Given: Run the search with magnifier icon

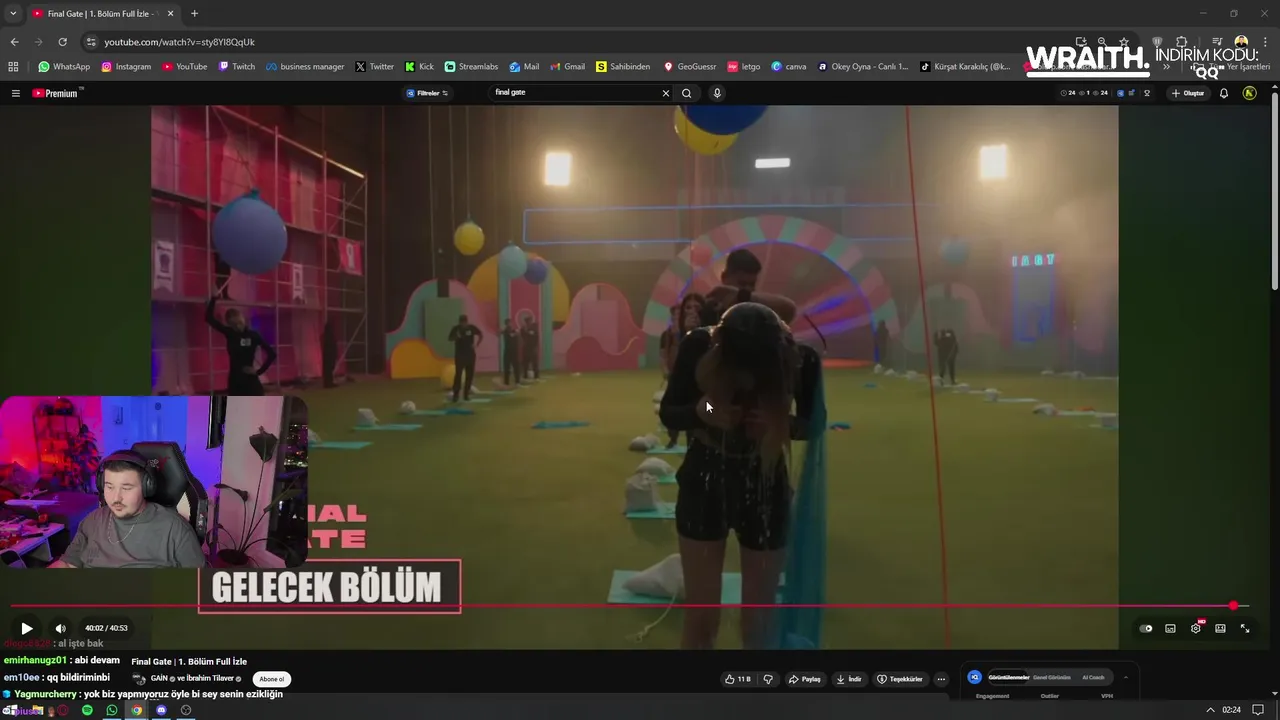Looking at the screenshot, I should (686, 93).
